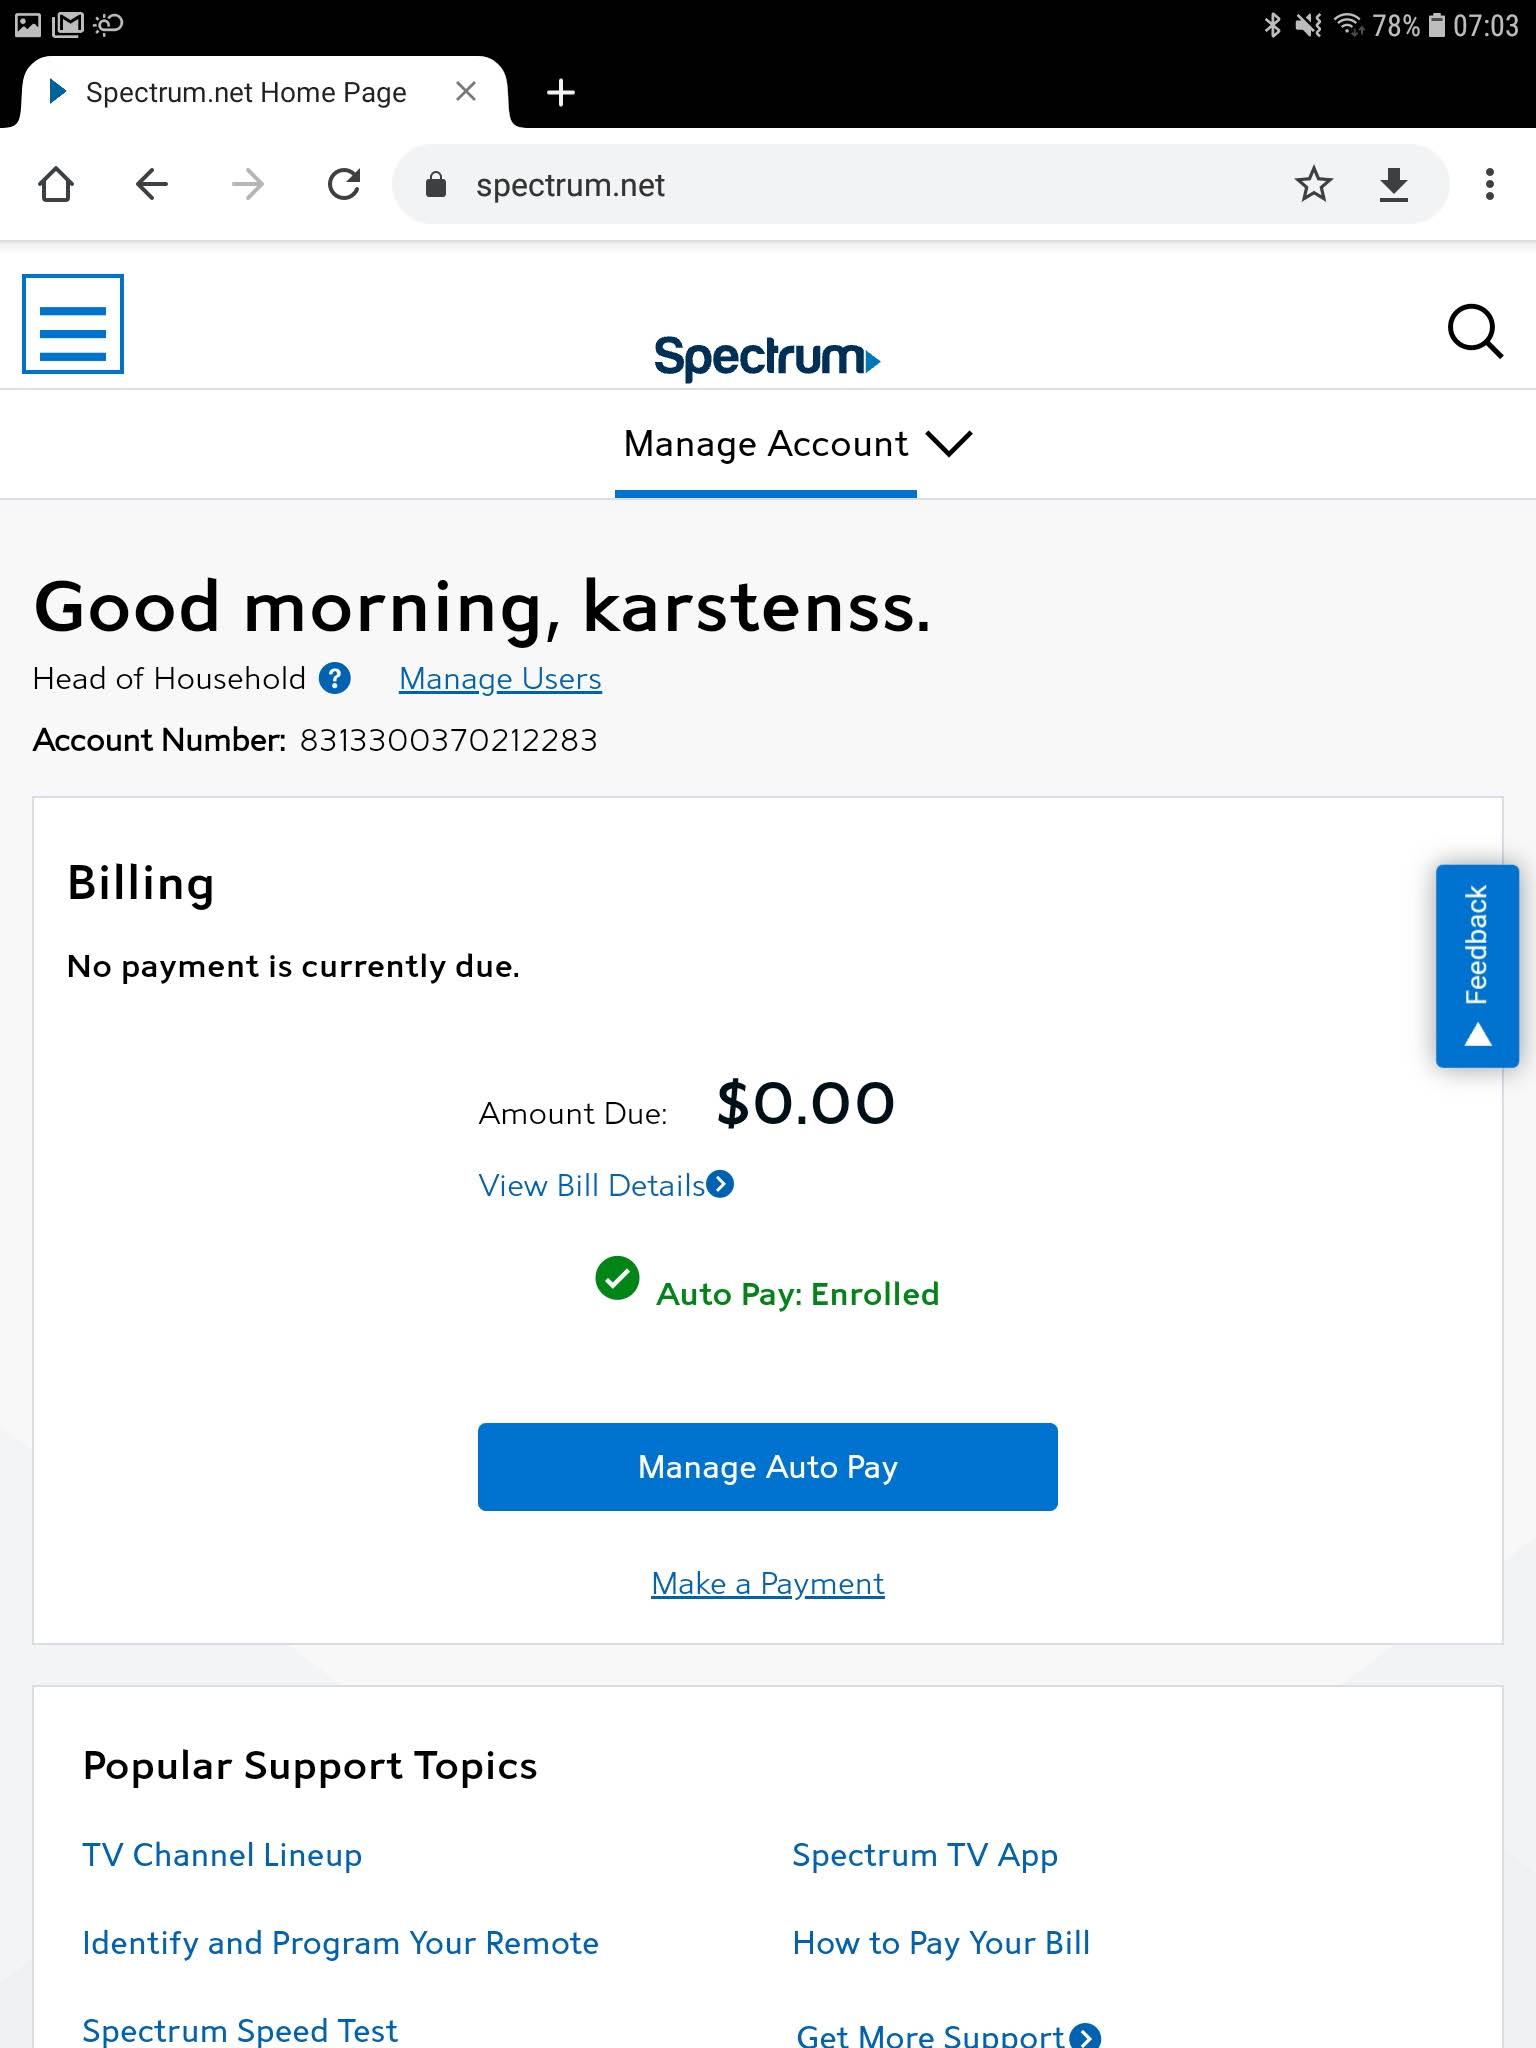Tap the browser home icon
Image resolution: width=1536 pixels, height=2048 pixels.
tap(56, 184)
